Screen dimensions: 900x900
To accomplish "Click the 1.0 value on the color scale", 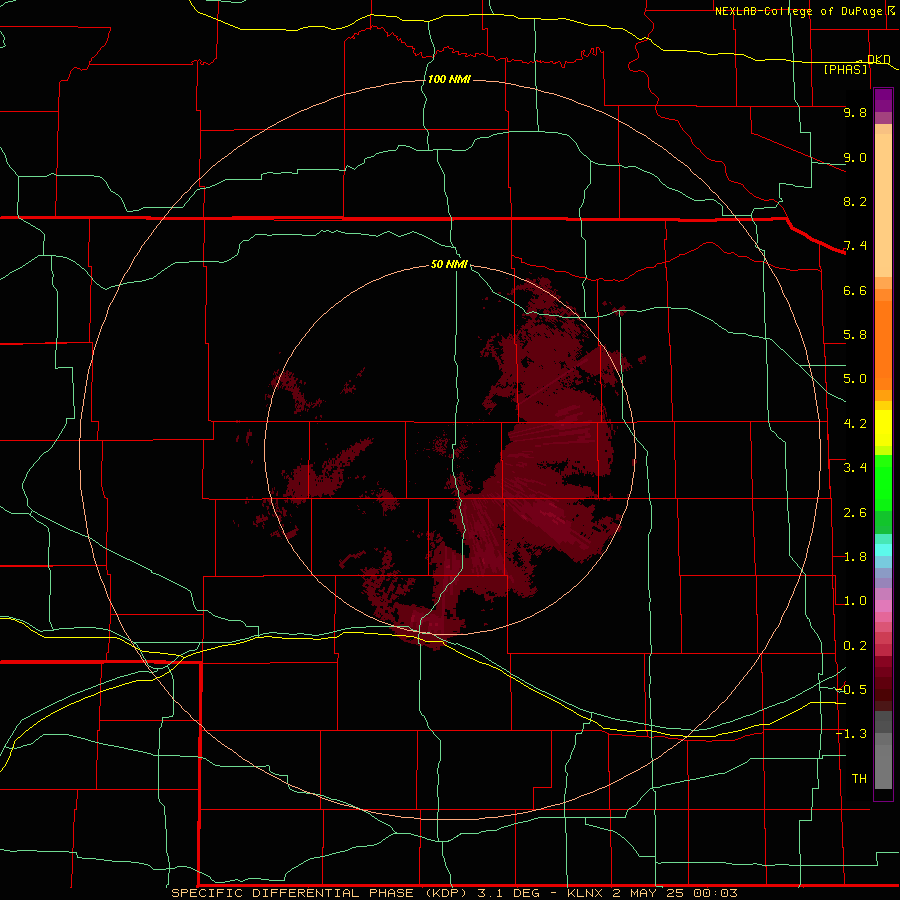I will point(855,601).
